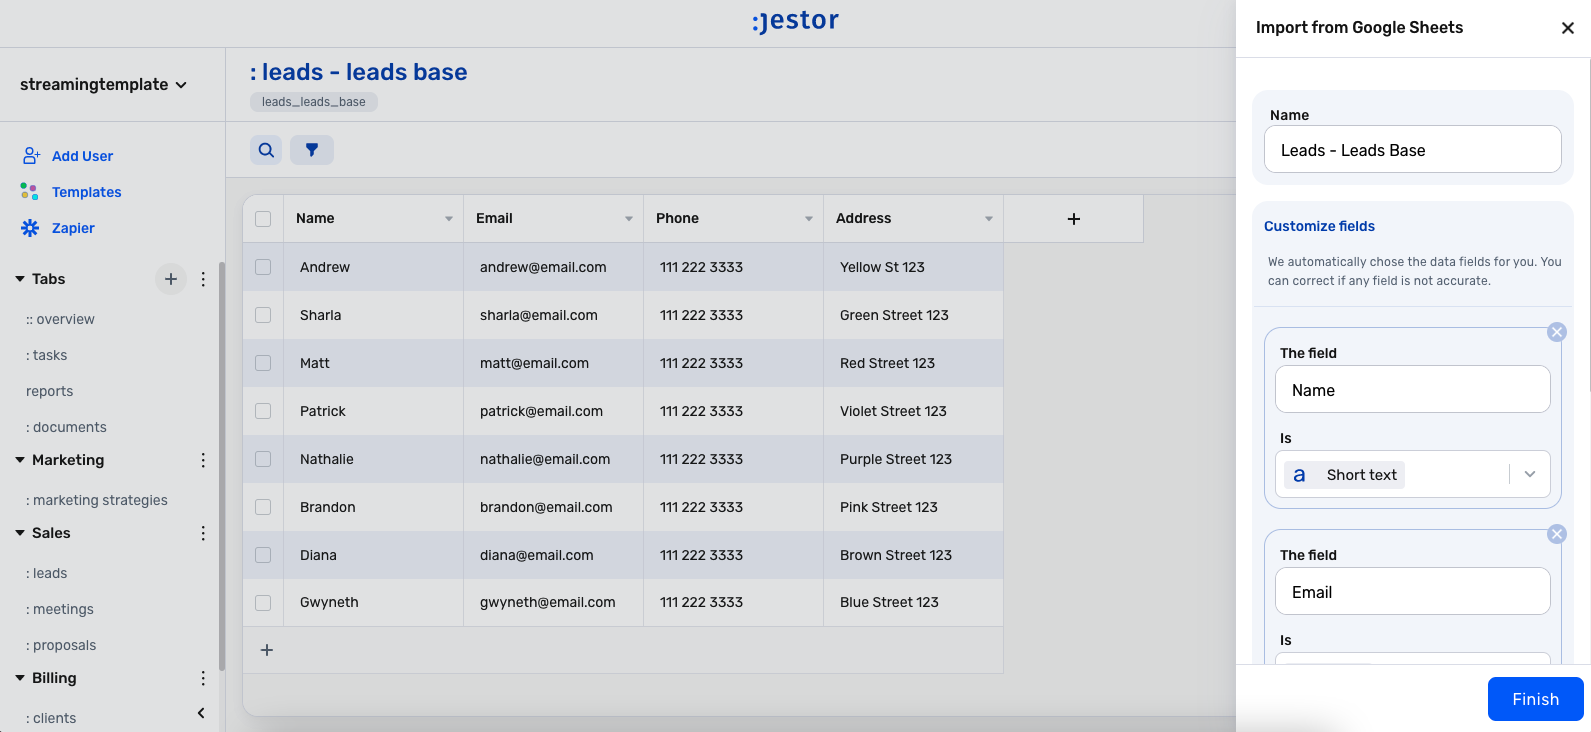Edit the first field name input 'Name'
This screenshot has height=732, width=1591.
coord(1412,389)
